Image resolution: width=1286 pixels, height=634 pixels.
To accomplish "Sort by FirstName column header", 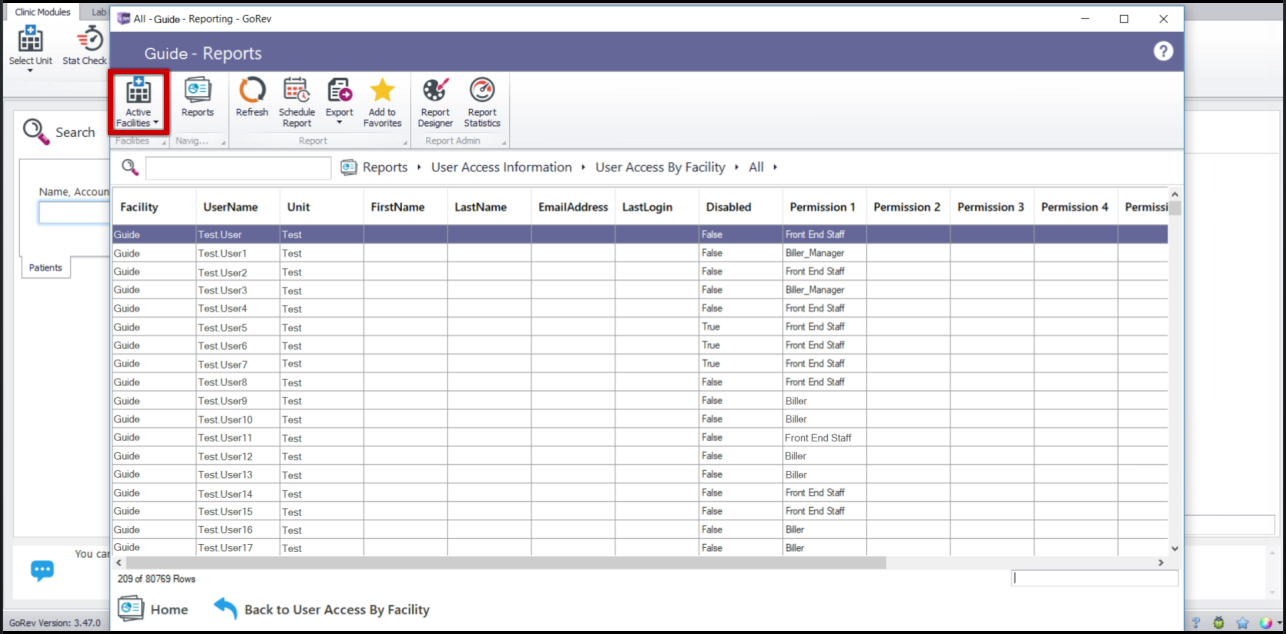I will [x=406, y=207].
